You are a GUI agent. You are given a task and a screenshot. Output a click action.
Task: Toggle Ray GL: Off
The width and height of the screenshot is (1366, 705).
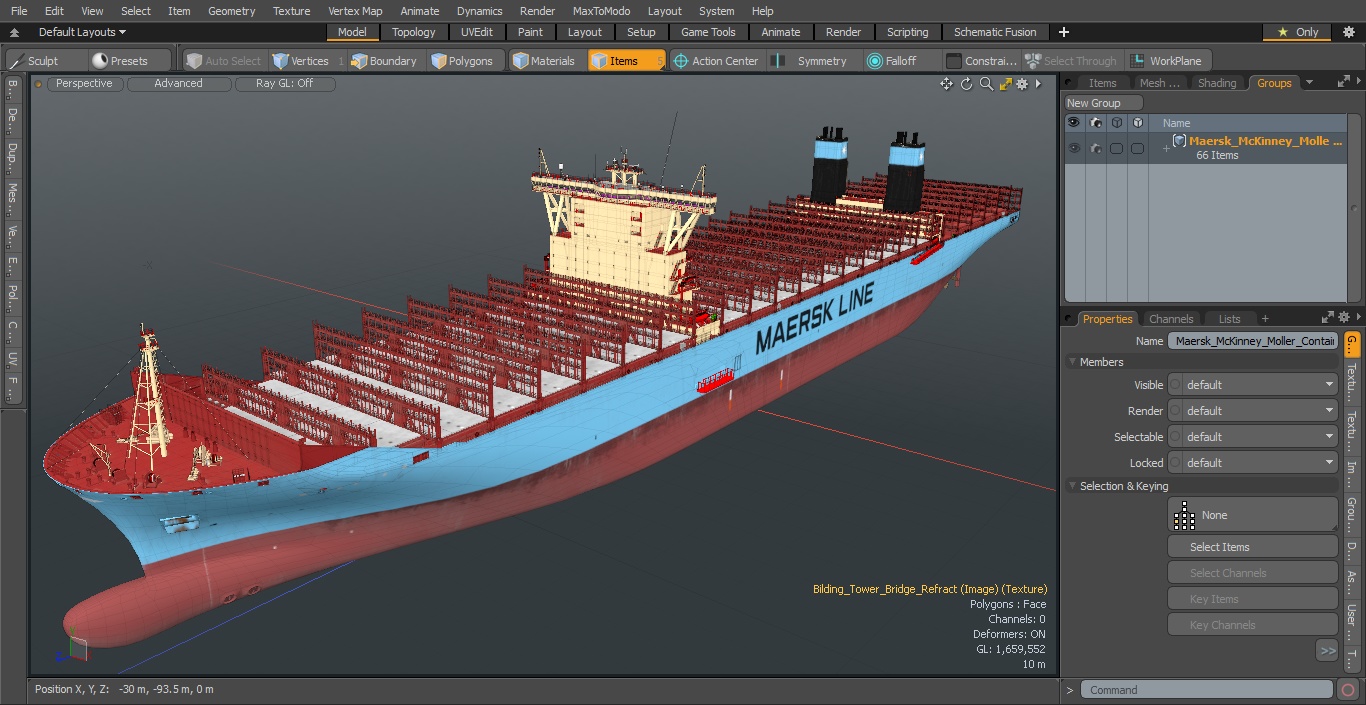tap(285, 84)
